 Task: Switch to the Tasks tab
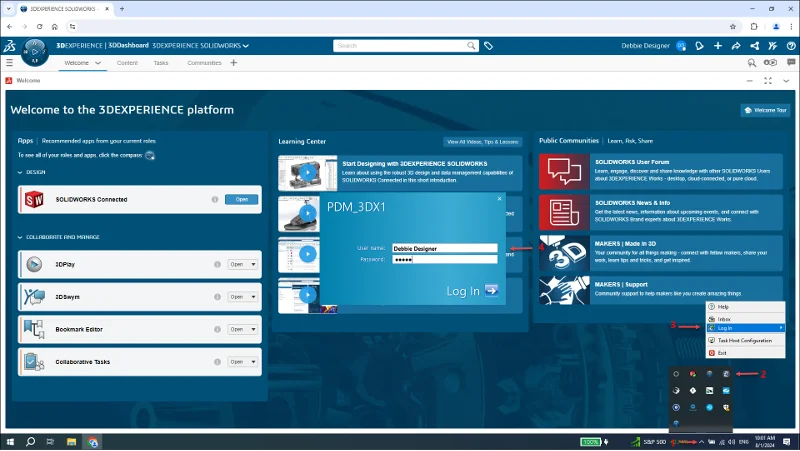161,63
